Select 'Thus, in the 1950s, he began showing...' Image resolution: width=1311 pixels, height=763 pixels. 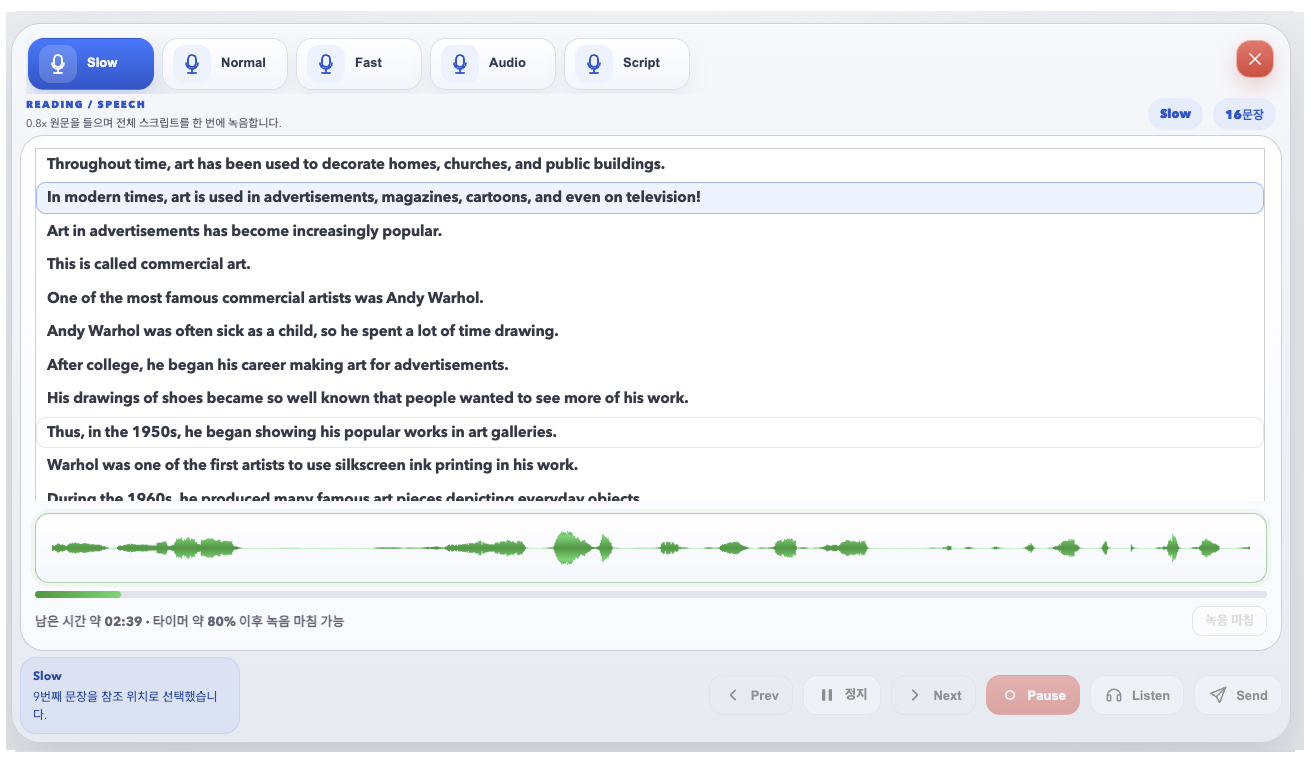click(x=650, y=432)
